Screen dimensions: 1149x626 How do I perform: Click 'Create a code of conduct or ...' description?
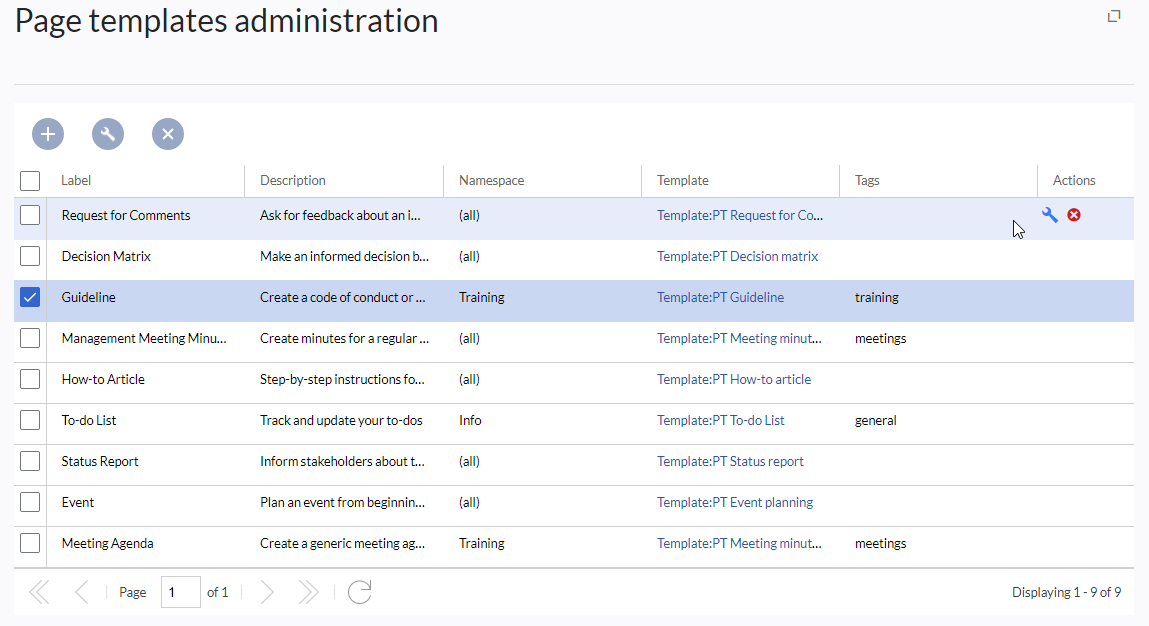[x=343, y=297]
